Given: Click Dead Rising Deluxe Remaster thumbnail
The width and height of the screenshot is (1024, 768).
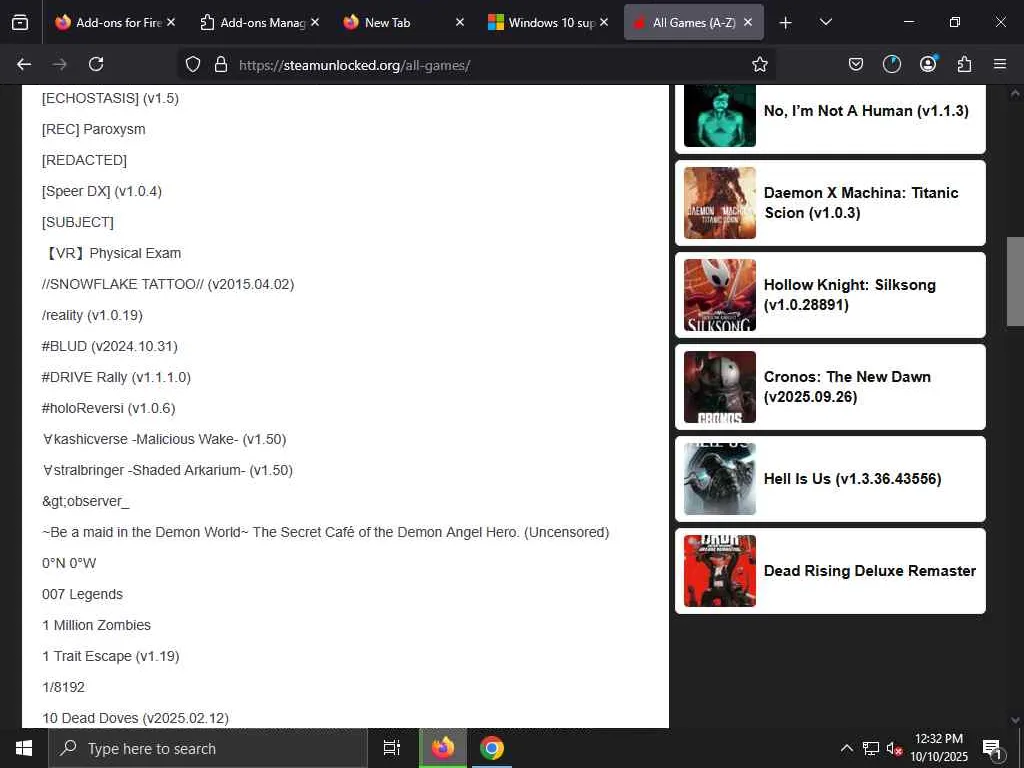Looking at the screenshot, I should tap(720, 571).
